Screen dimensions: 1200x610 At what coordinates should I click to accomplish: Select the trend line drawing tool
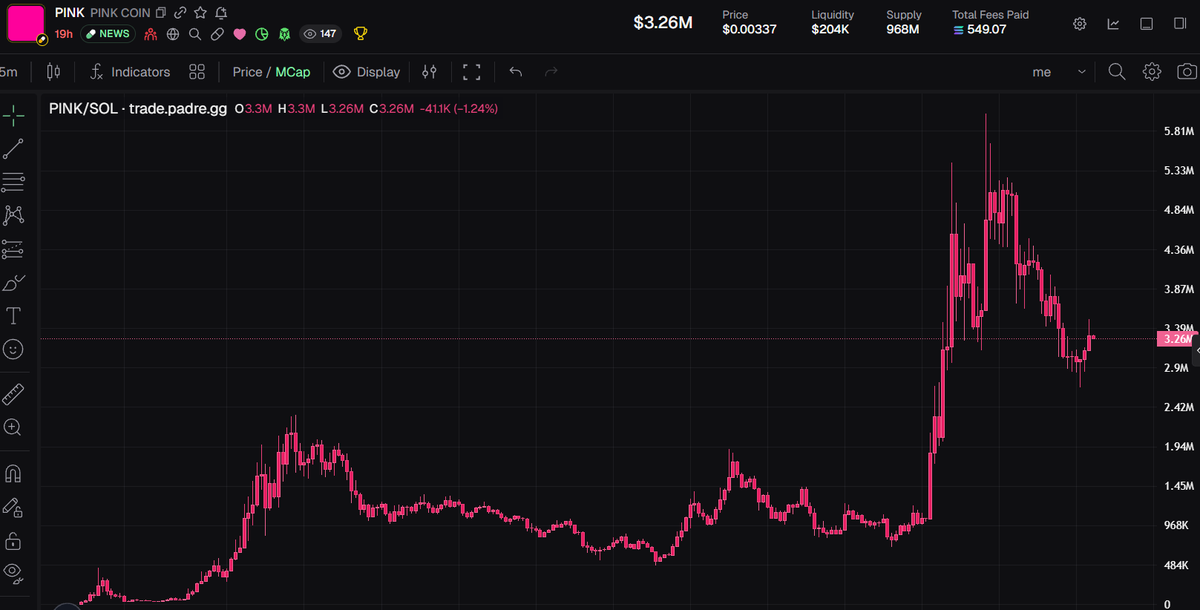click(x=14, y=149)
